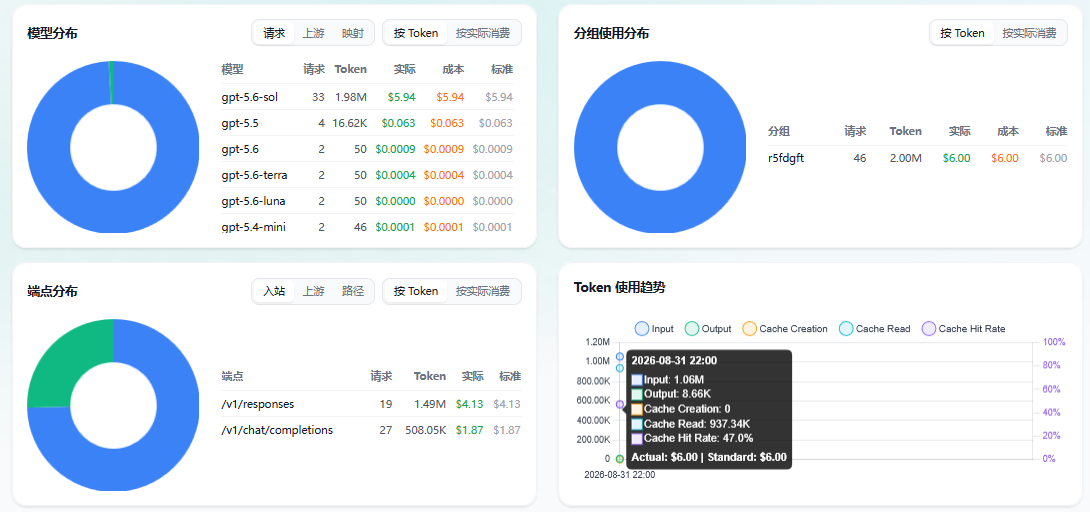1090x512 pixels.
Task: Click $5.94 actual cost for gpt-5.6-sol
Action: coord(402,97)
